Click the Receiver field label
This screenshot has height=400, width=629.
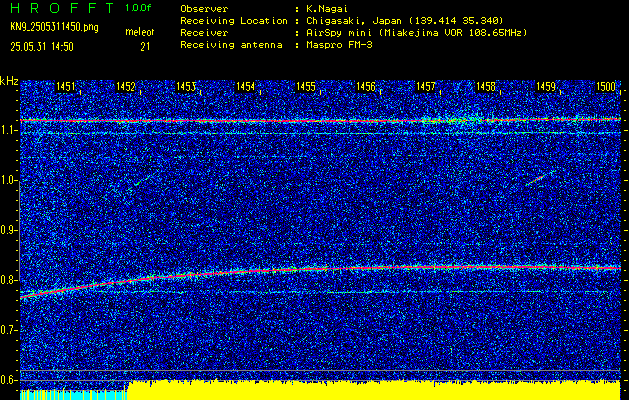[204, 32]
